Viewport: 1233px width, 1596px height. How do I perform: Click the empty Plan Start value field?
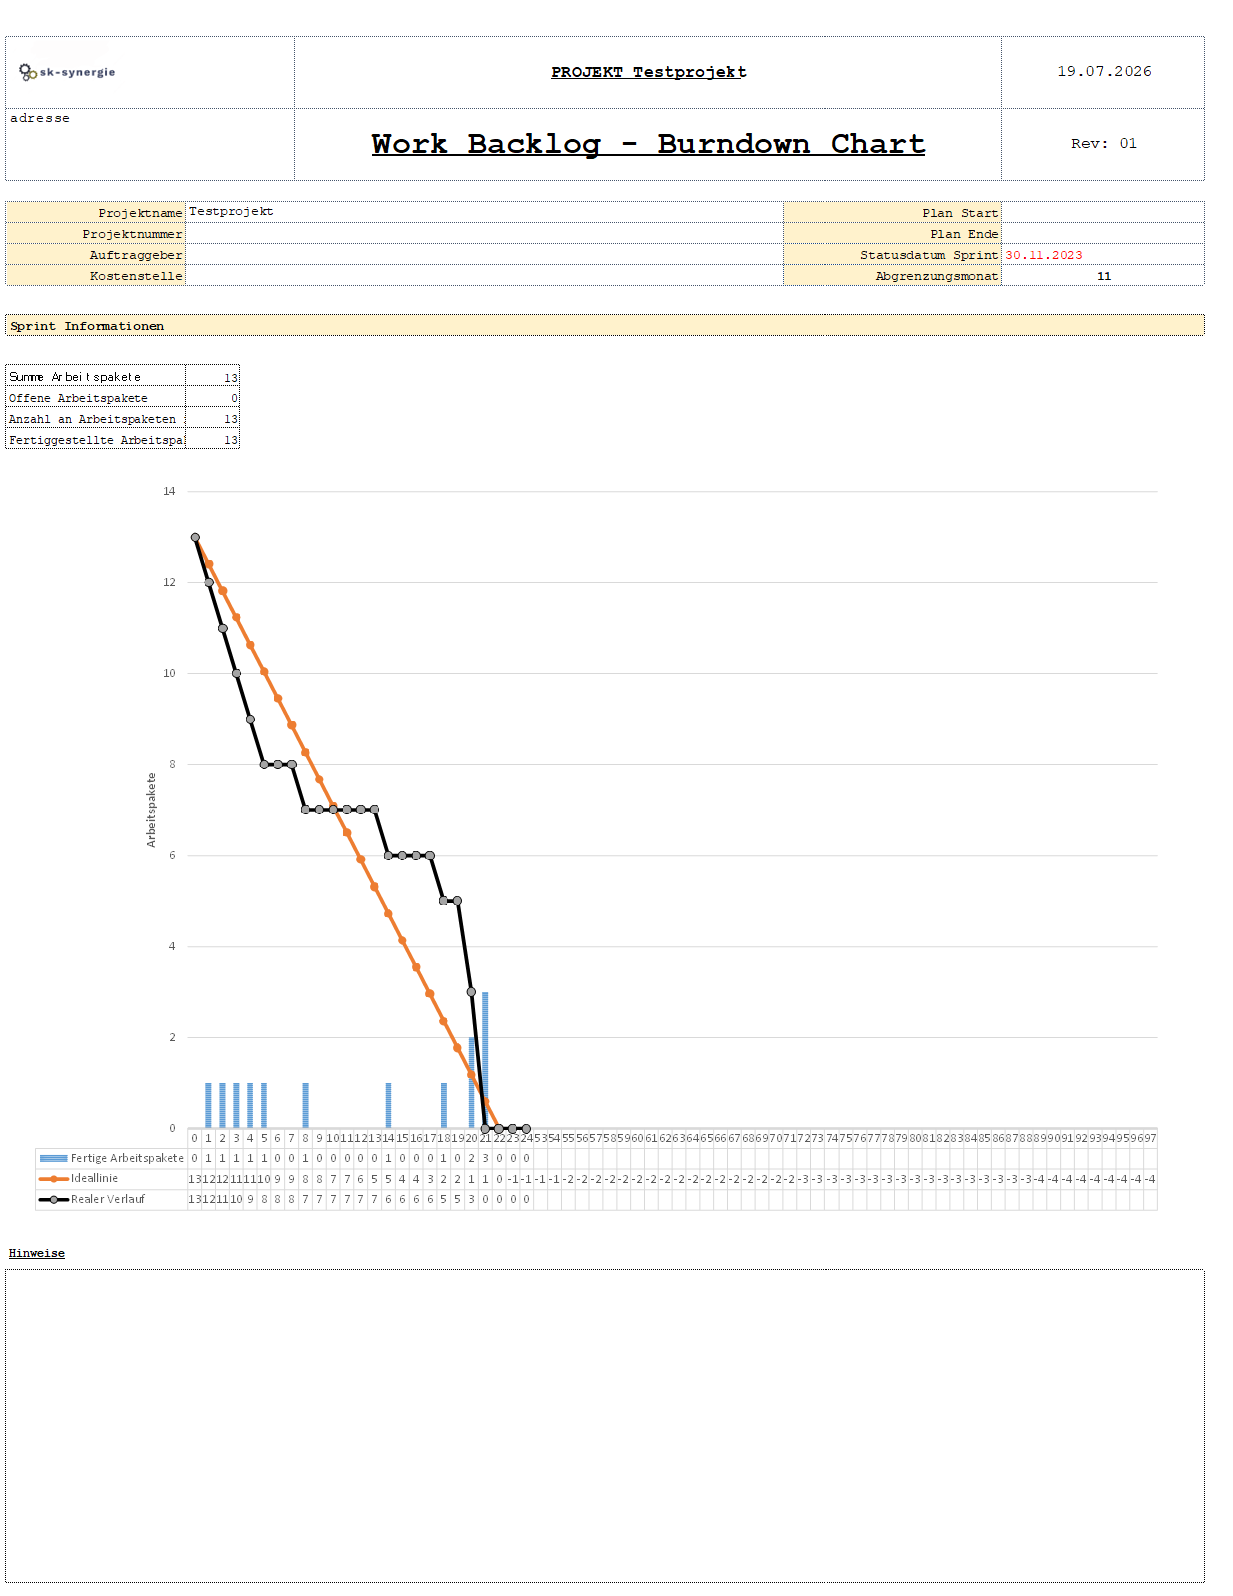tap(1103, 213)
